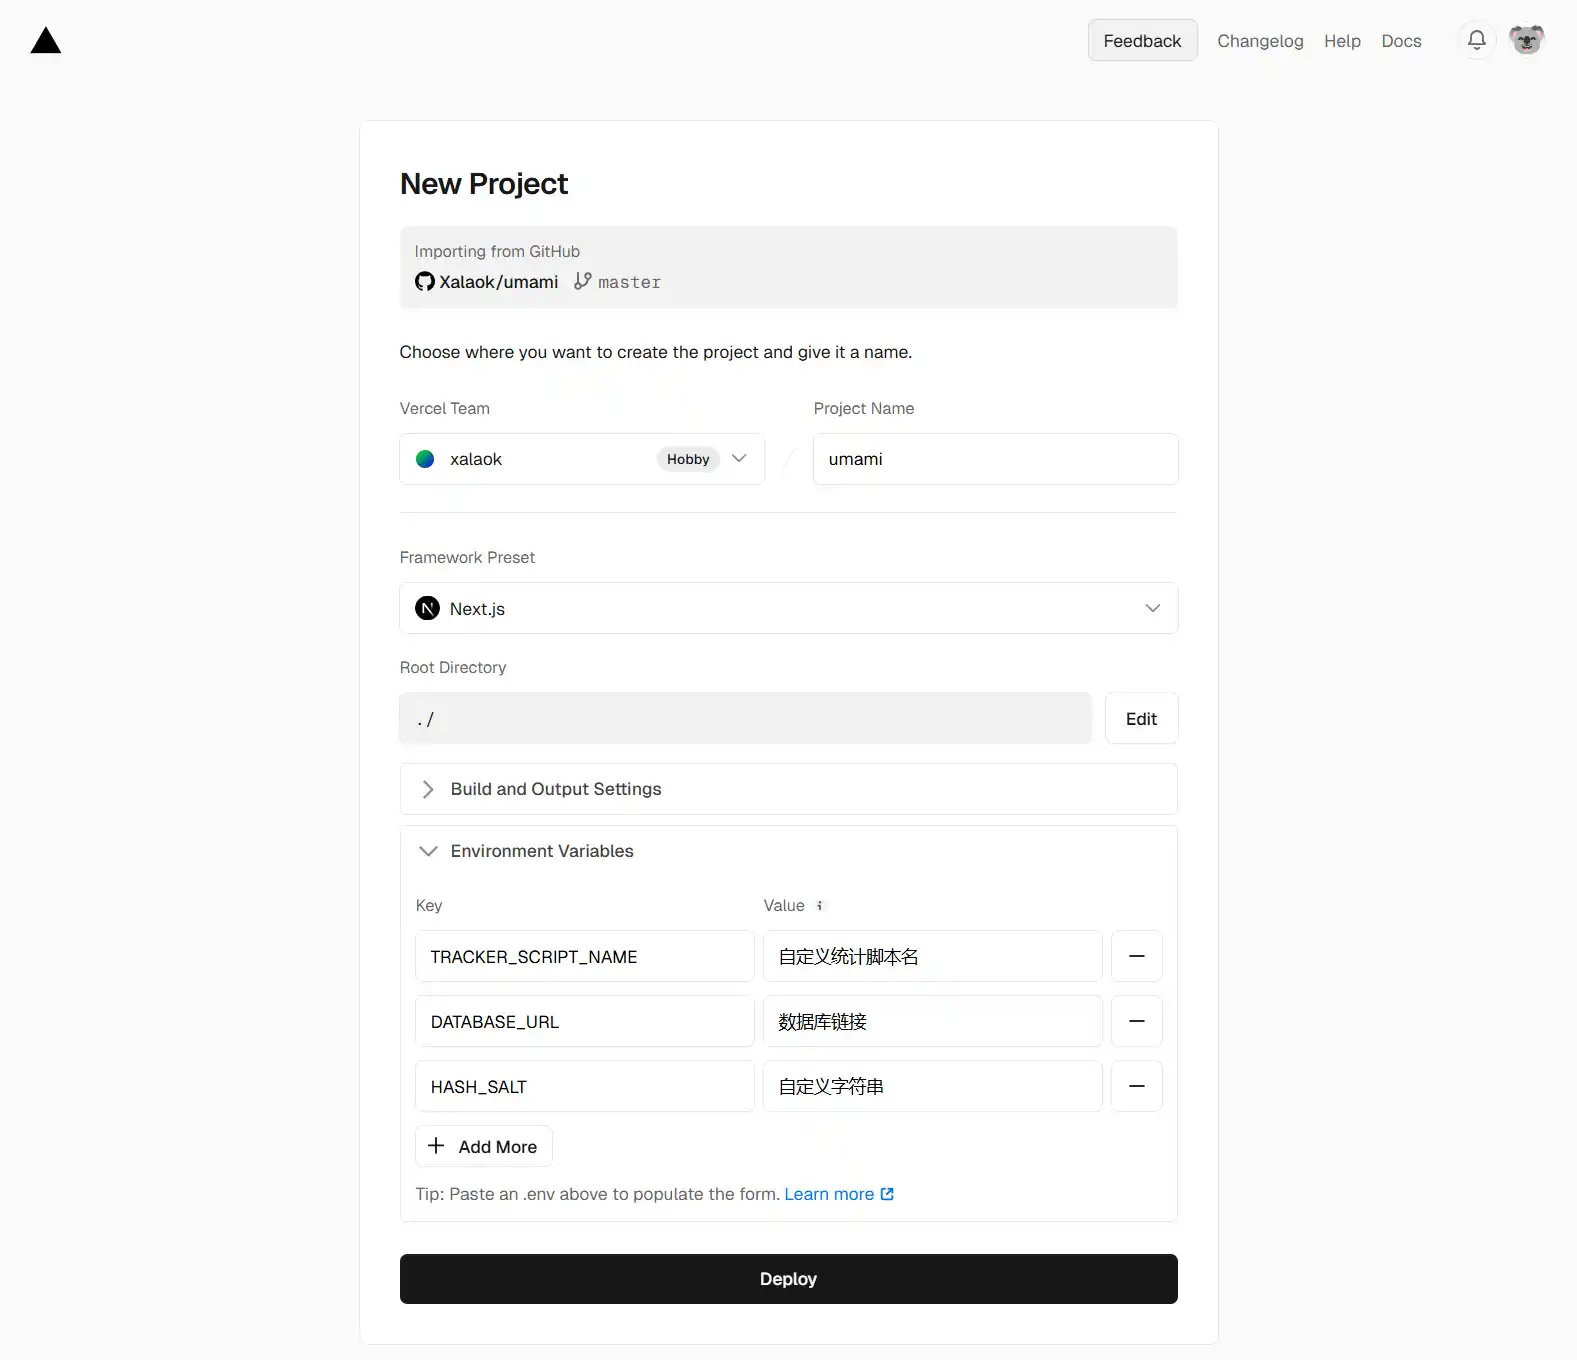Click the plus icon on Add More
The height and width of the screenshot is (1360, 1577).
coord(436,1146)
